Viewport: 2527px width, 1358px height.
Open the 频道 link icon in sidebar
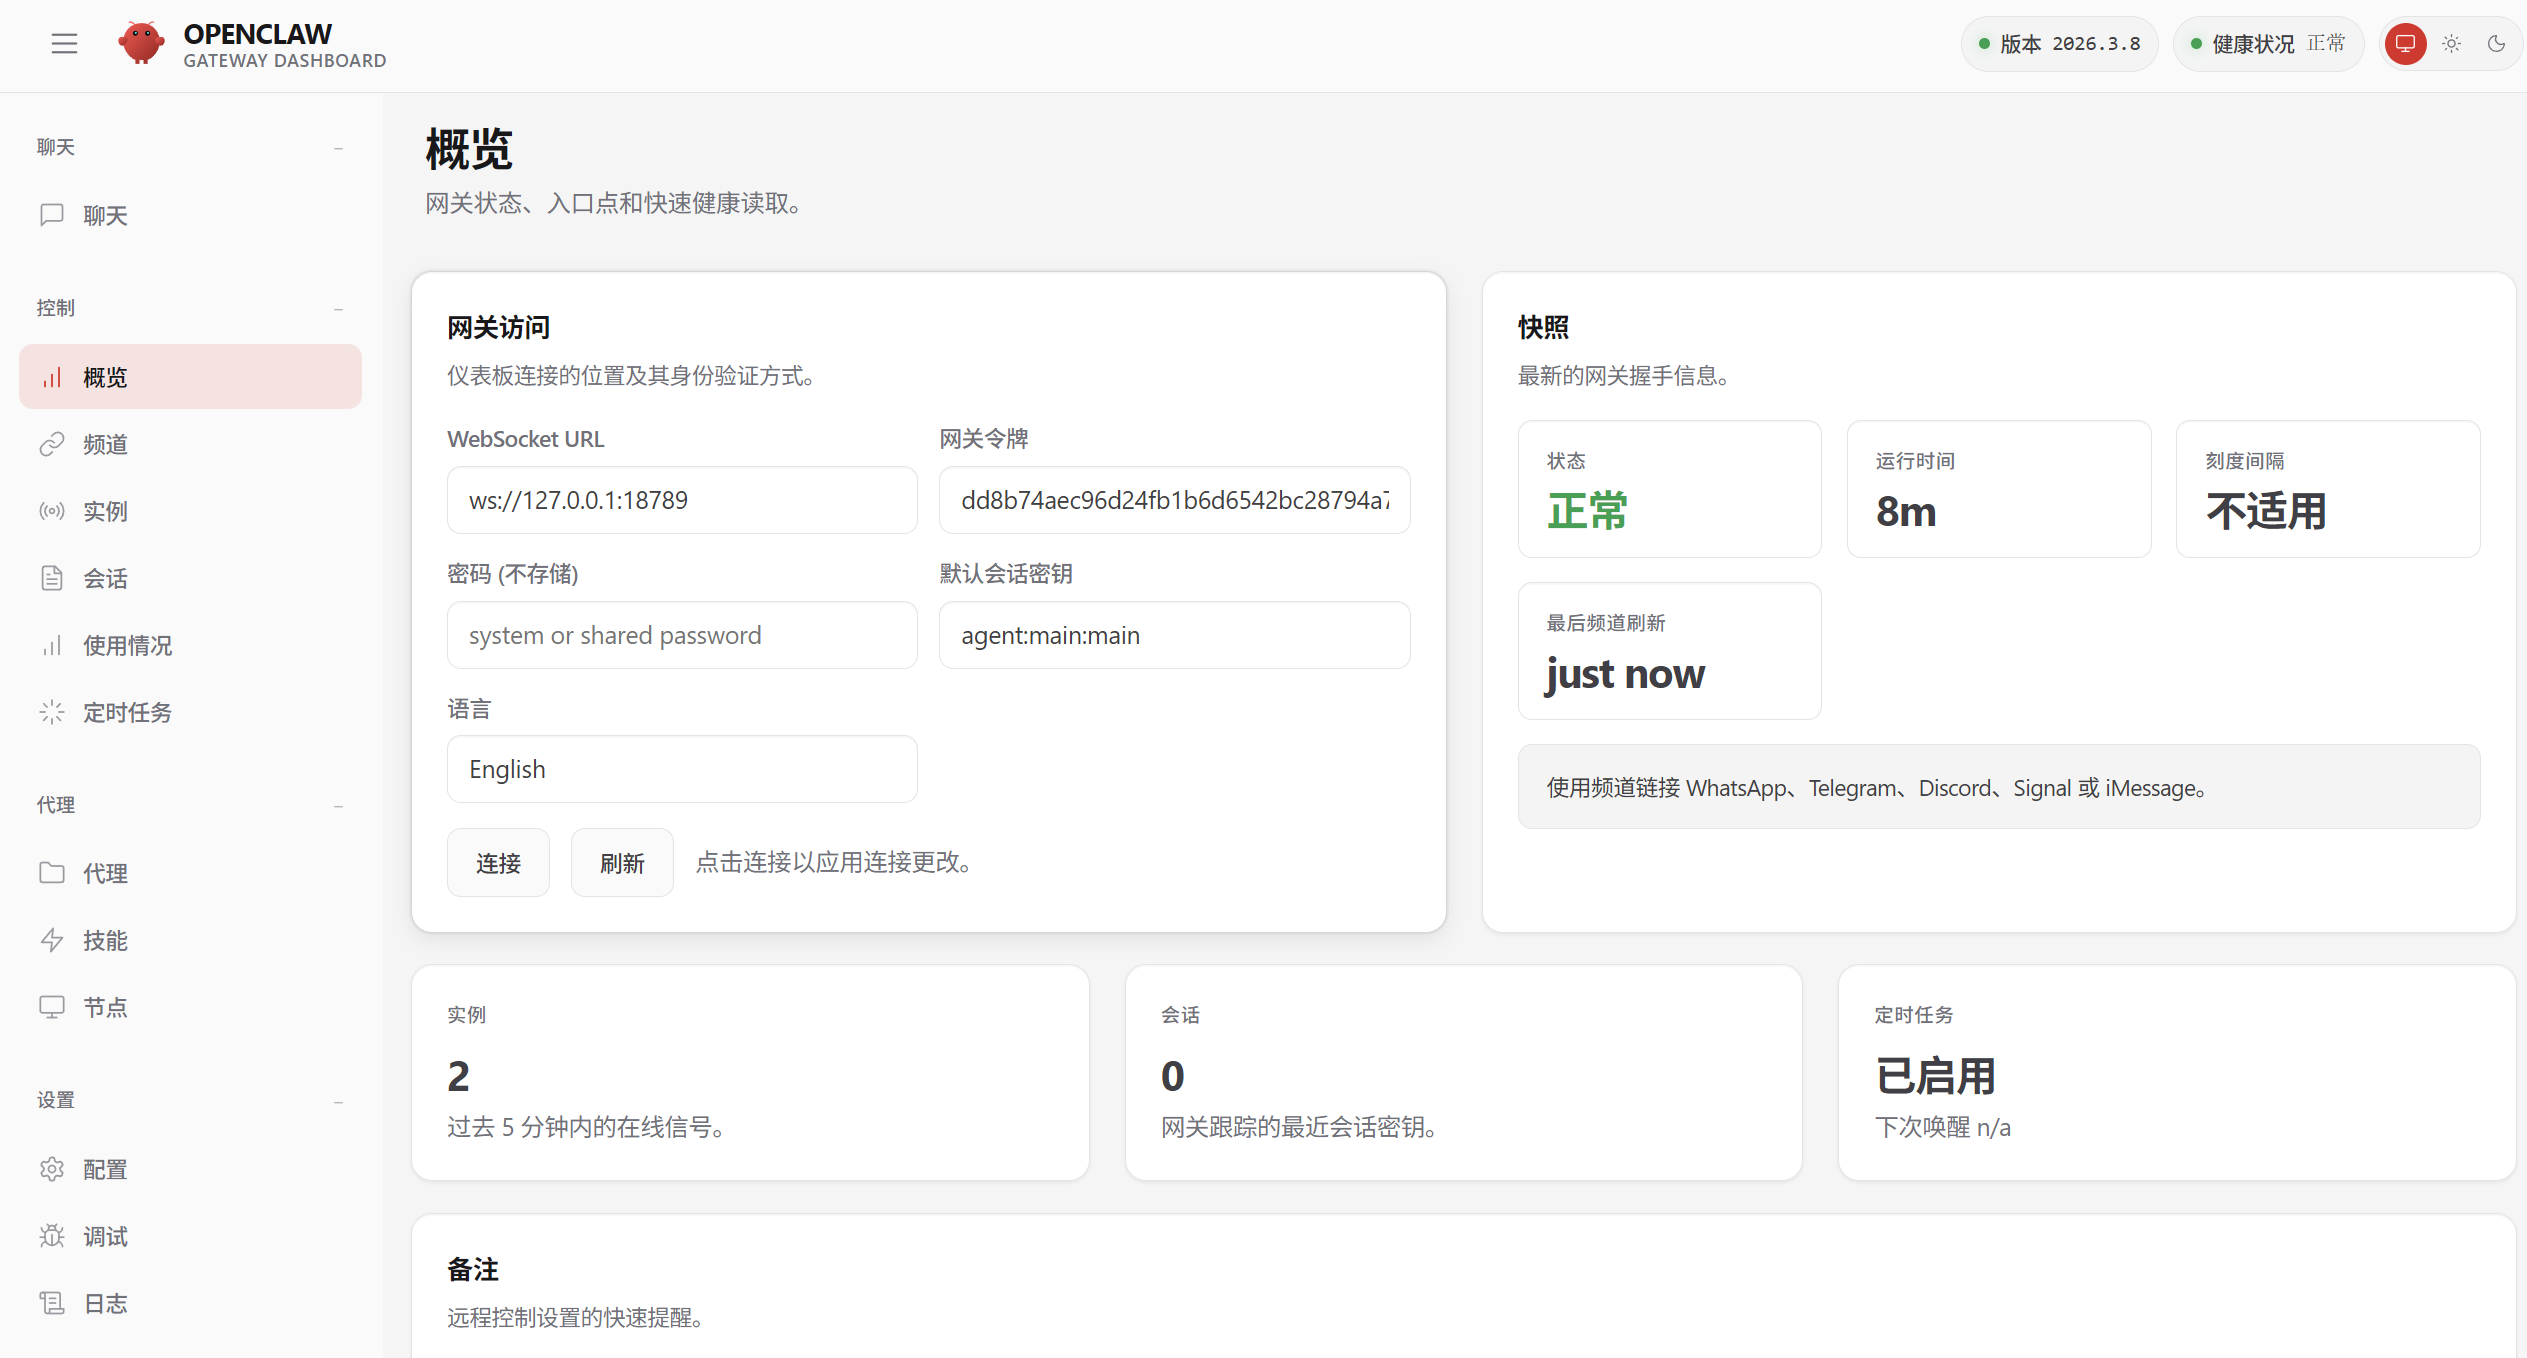coord(52,444)
